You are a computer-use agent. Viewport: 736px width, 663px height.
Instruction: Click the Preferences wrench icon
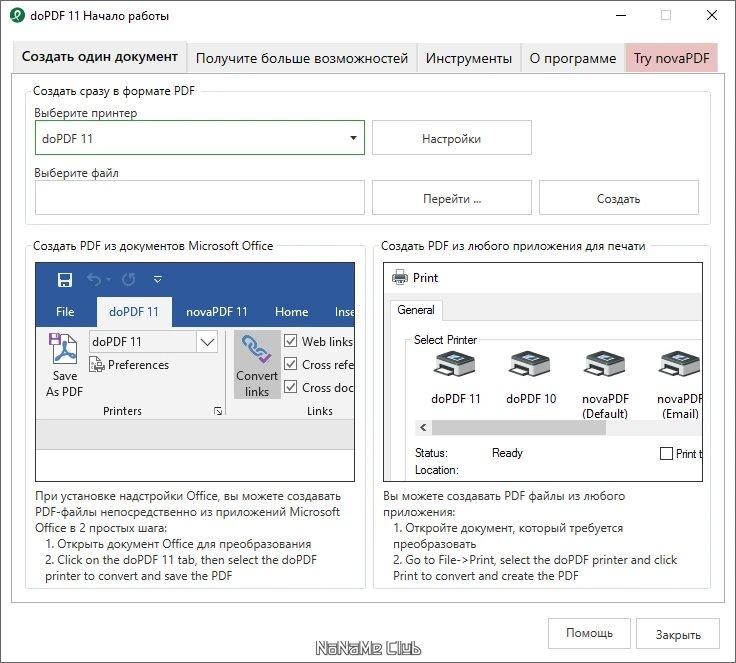tap(97, 366)
